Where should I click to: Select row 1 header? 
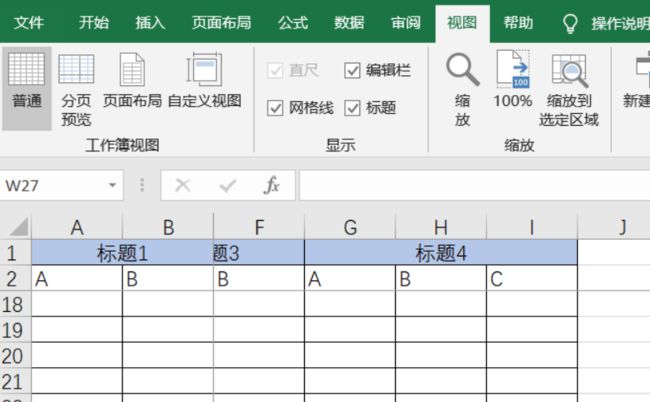click(x=15, y=253)
